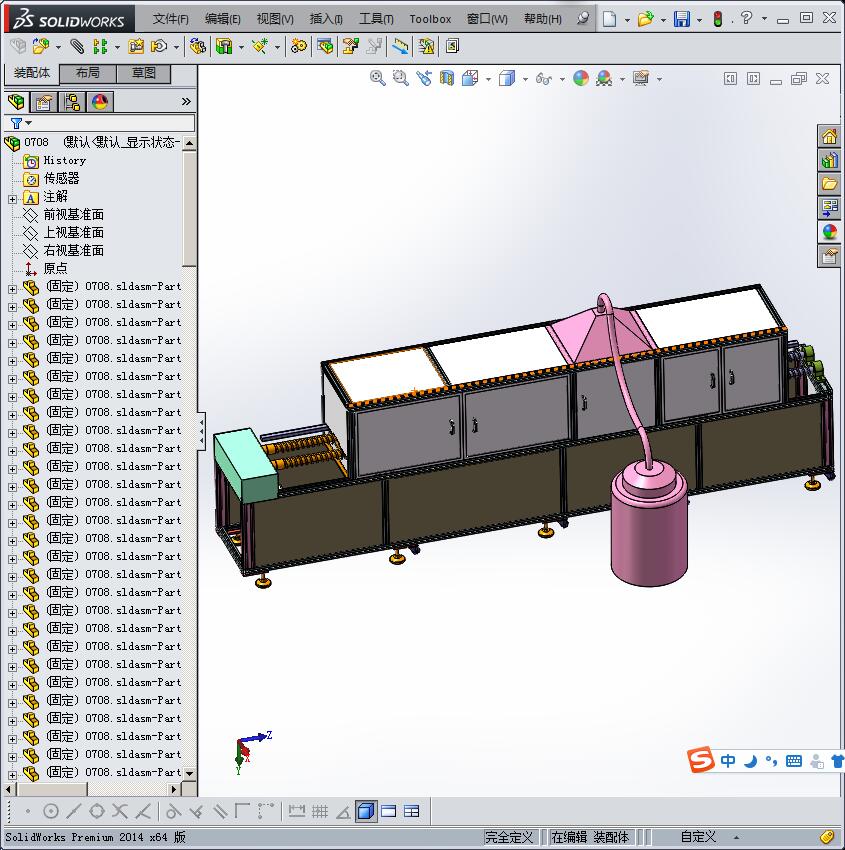
Task: Click the Smart Fasteners icon
Action: click(x=136, y=47)
